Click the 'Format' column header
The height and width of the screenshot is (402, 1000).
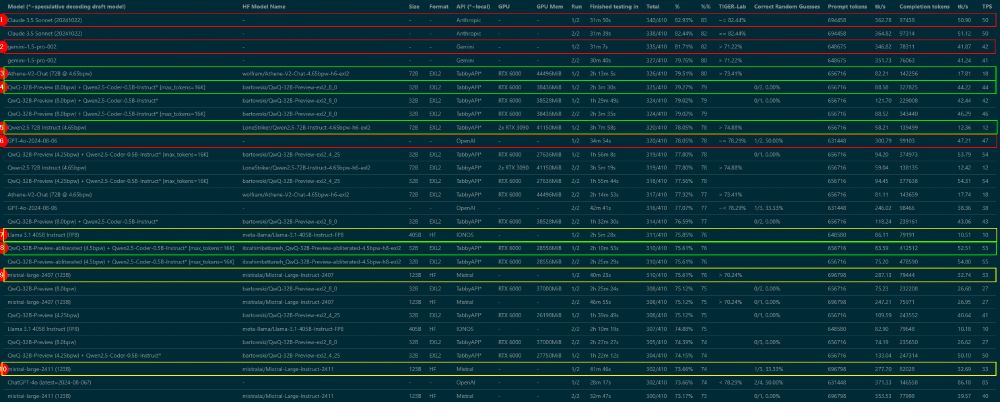point(439,6)
